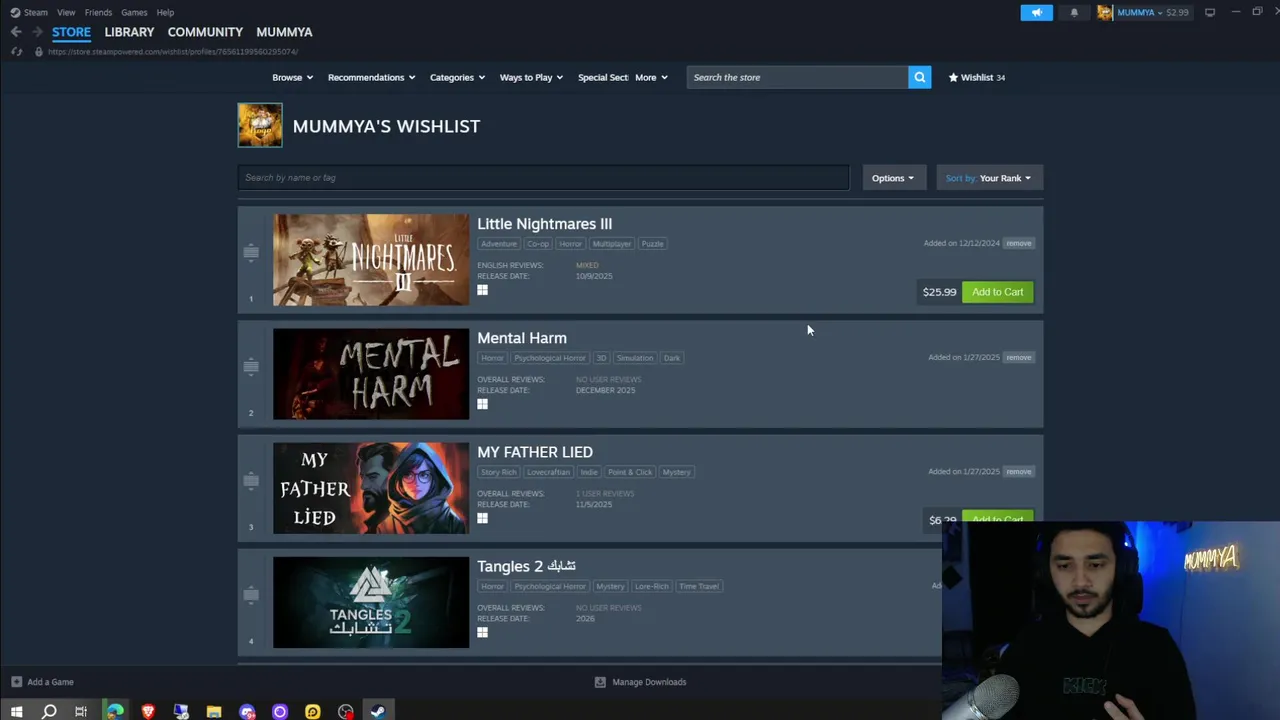Click the Manage Downloads icon
Screen dimensions: 1280x720
click(600, 682)
